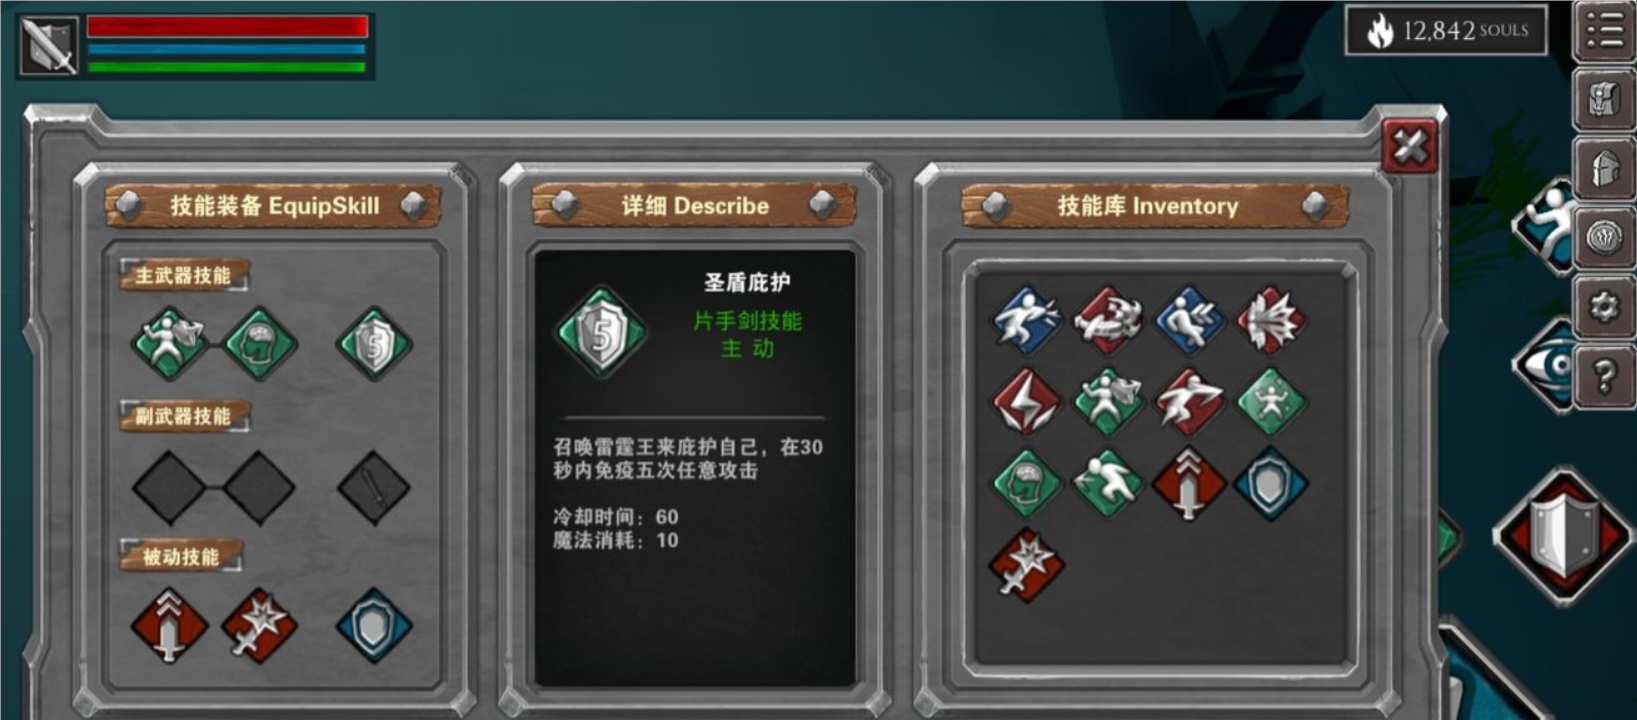Select the green star-figure skill in Inventory

point(1270,402)
